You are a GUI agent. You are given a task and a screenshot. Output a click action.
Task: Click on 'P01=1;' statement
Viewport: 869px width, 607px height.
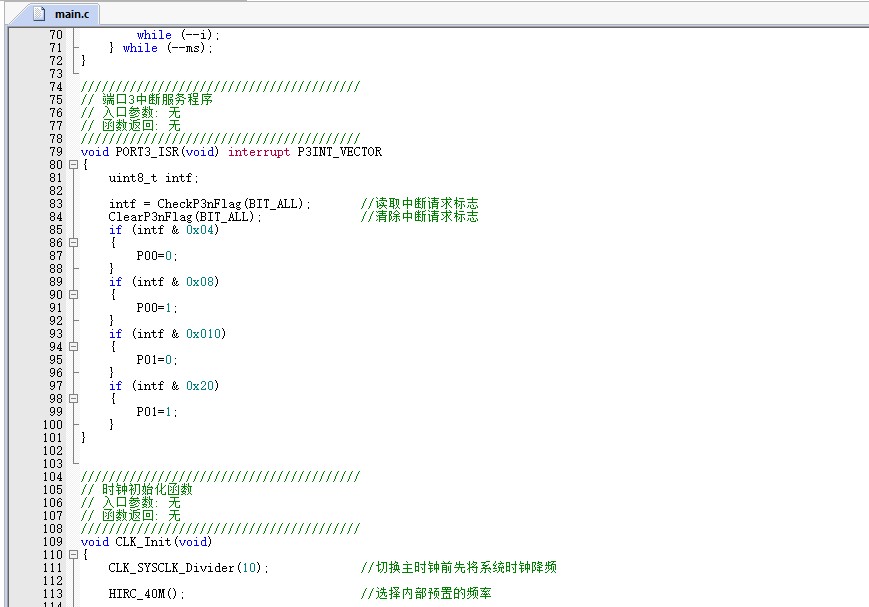pyautogui.click(x=157, y=411)
